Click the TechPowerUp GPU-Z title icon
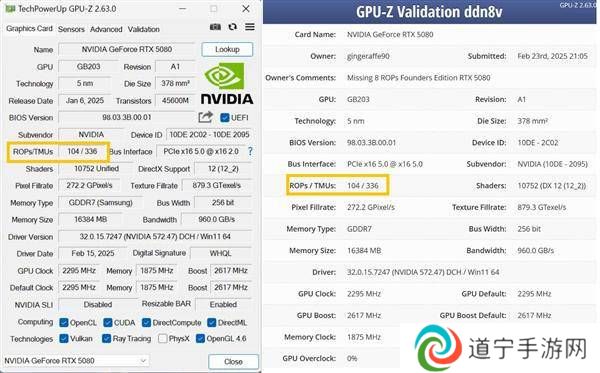The image size is (600, 373). [x=10, y=8]
